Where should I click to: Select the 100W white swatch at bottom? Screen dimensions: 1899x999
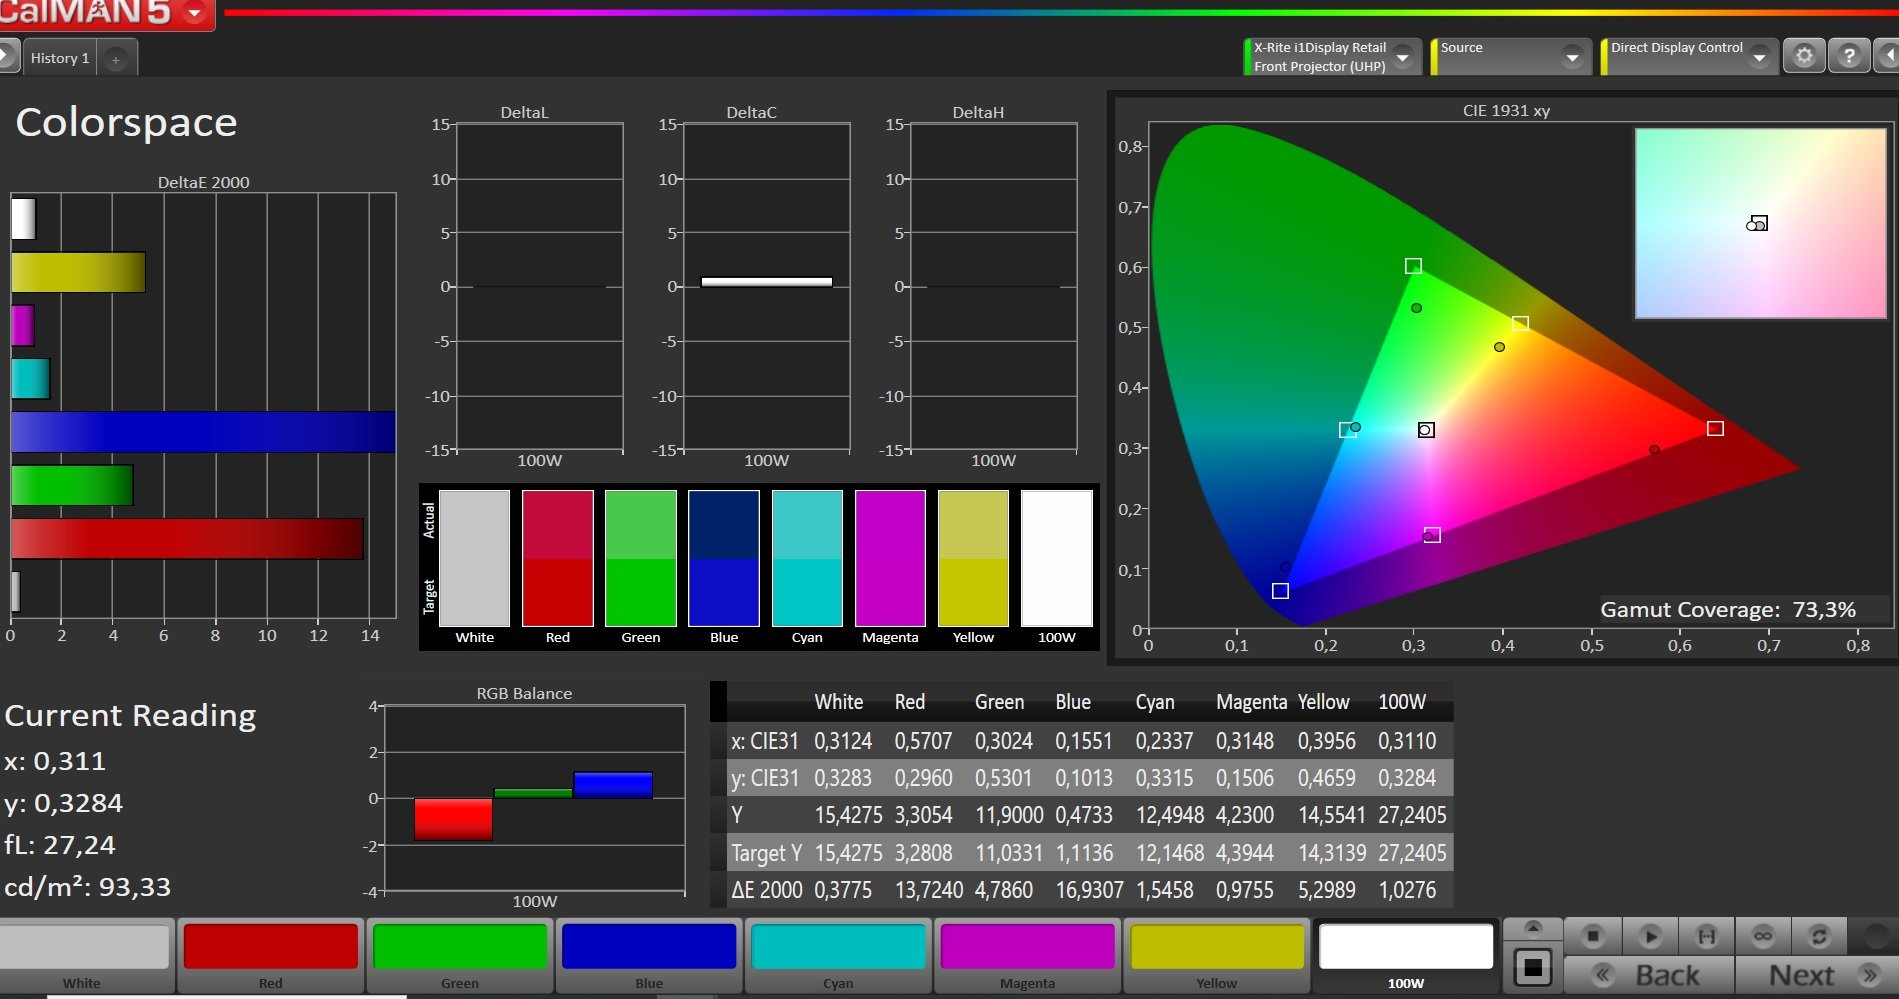click(x=1405, y=948)
